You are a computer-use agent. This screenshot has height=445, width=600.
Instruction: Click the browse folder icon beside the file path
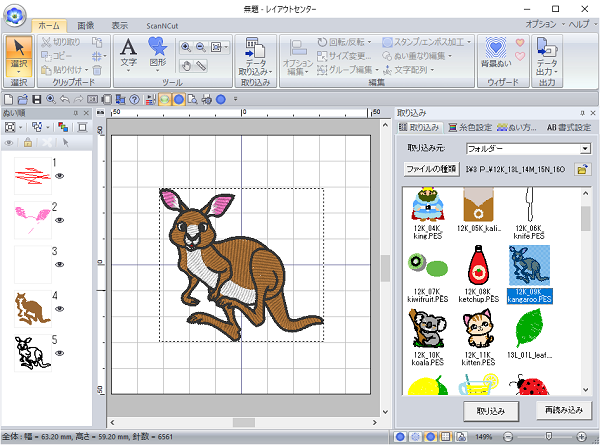tap(583, 170)
